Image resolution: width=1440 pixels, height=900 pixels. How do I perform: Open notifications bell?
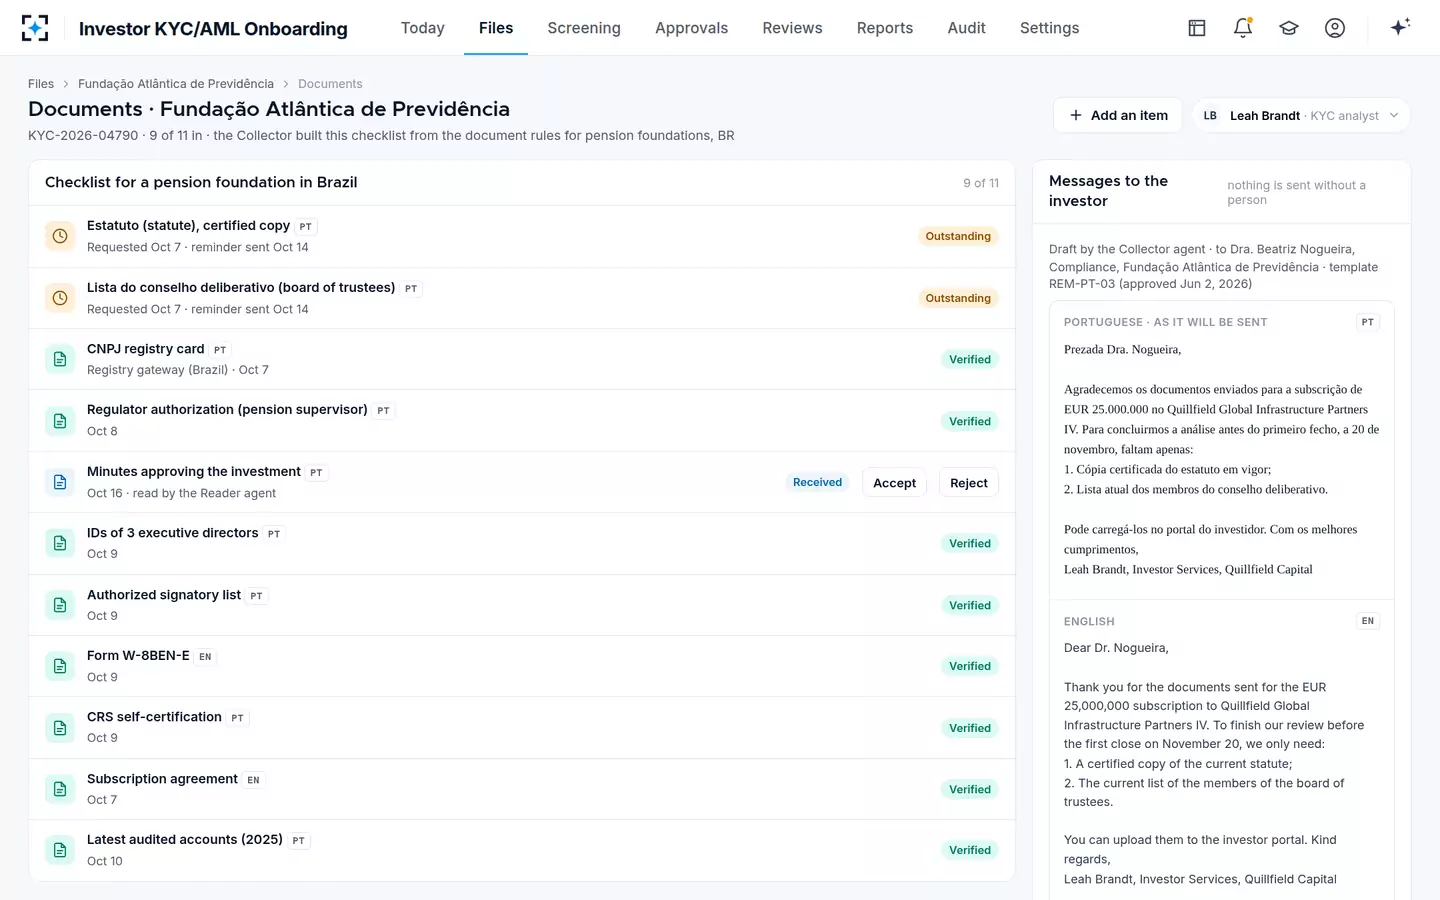tap(1243, 28)
